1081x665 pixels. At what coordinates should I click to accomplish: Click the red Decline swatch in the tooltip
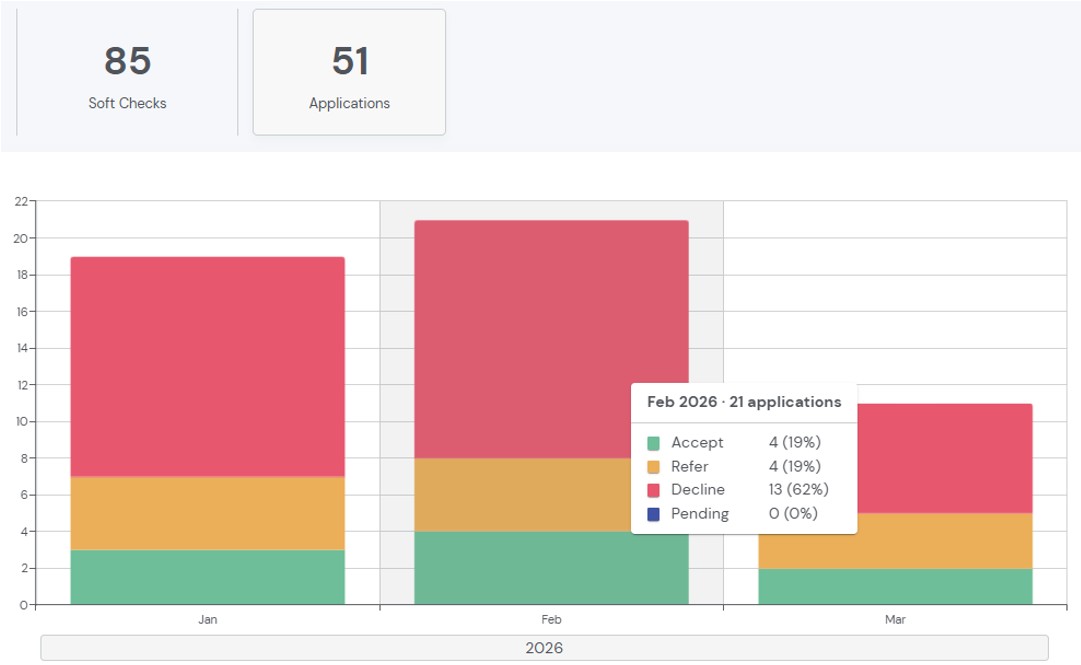click(654, 490)
